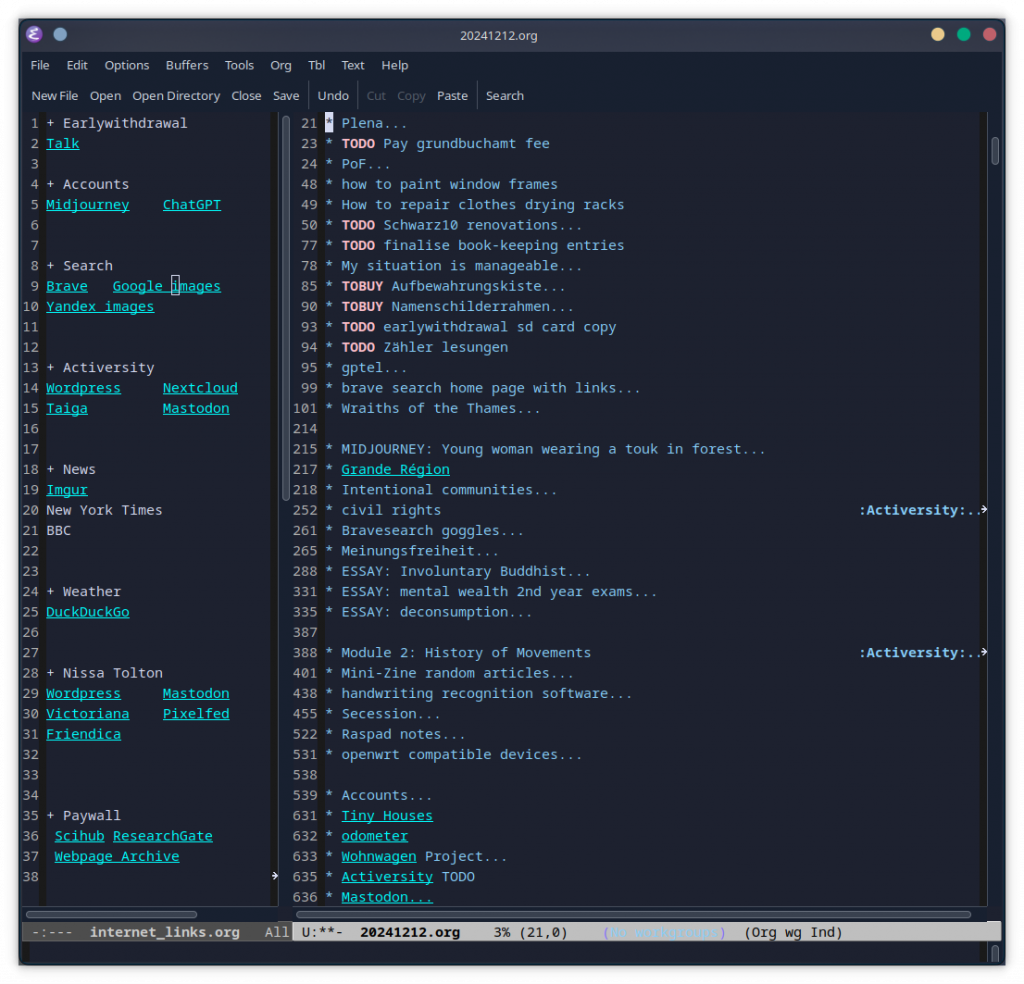The width and height of the screenshot is (1024, 984).
Task: Open the Brave search link
Action: [67, 287]
